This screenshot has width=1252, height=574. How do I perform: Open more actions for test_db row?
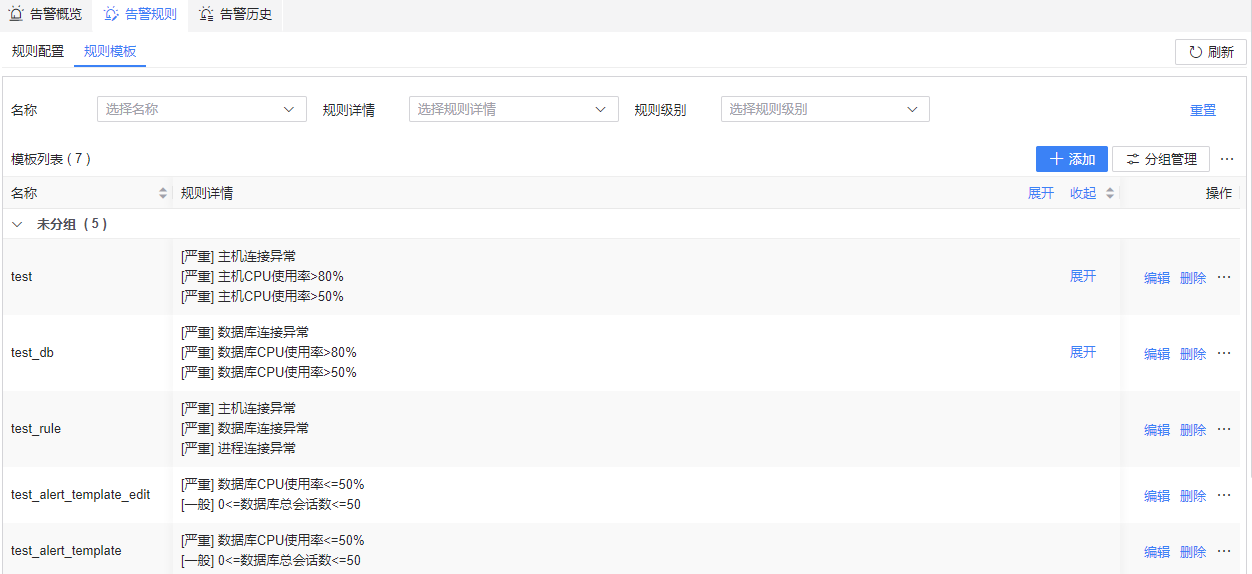(x=1224, y=353)
